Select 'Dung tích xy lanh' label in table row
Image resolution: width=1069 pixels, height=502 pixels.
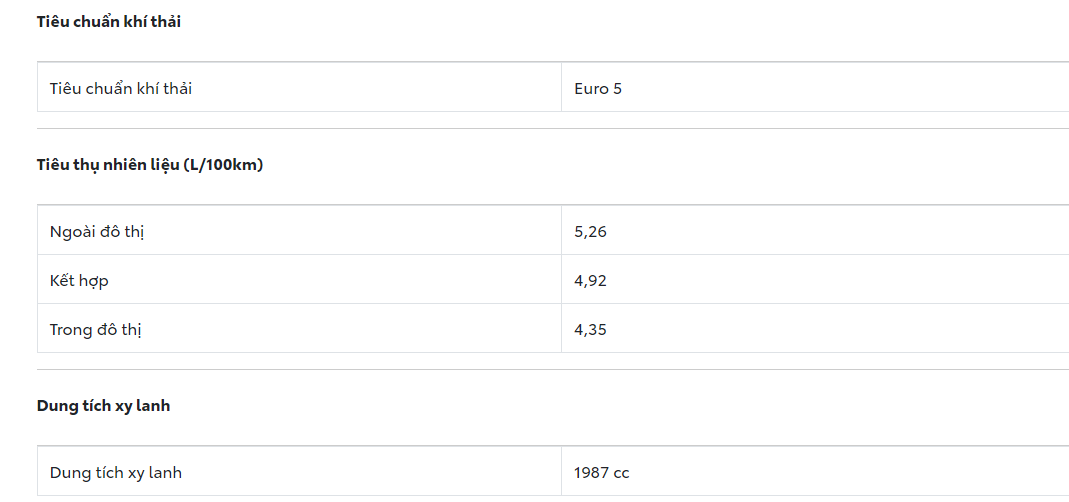pyautogui.click(x=116, y=472)
